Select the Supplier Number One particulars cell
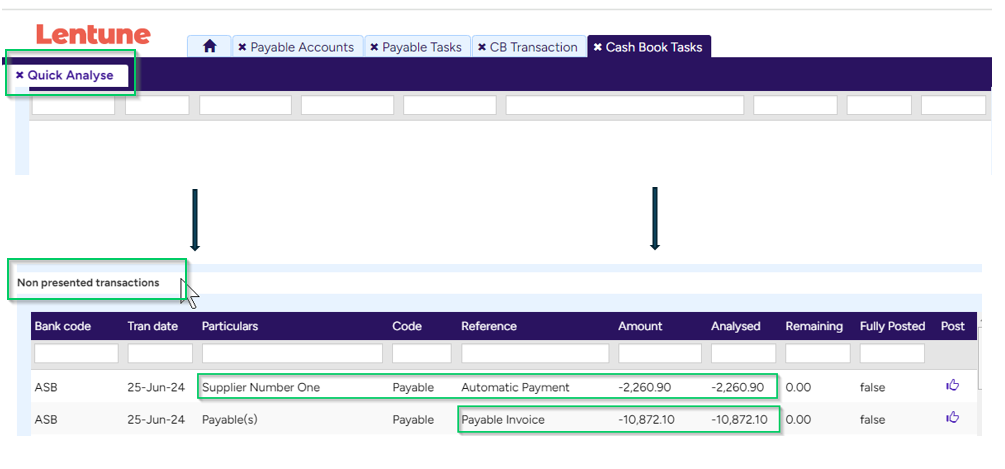Screen dimensions: 1005x469 tap(261, 387)
